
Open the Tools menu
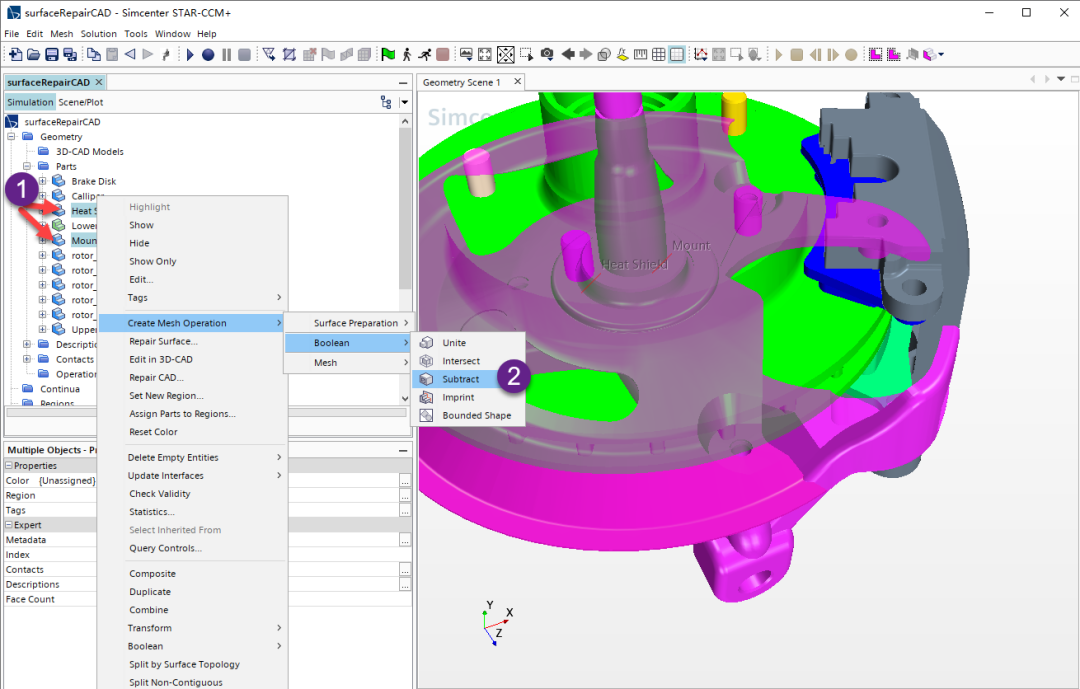click(x=136, y=34)
